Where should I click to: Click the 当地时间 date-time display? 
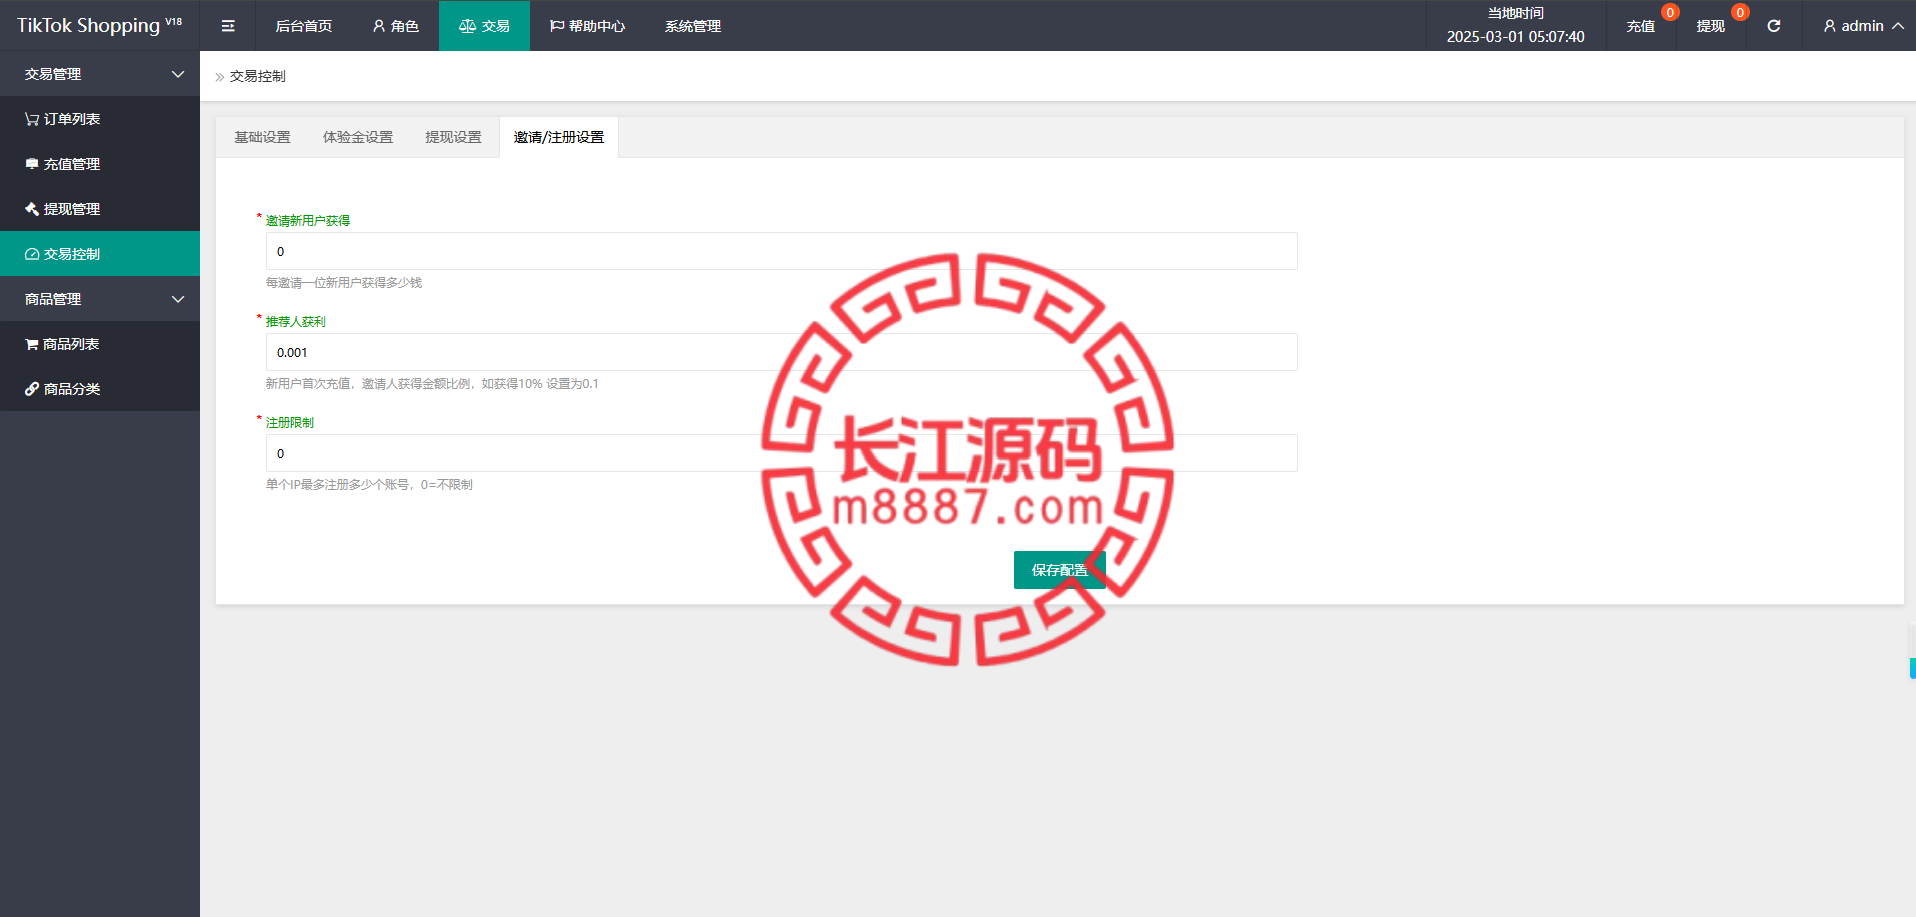point(1516,26)
